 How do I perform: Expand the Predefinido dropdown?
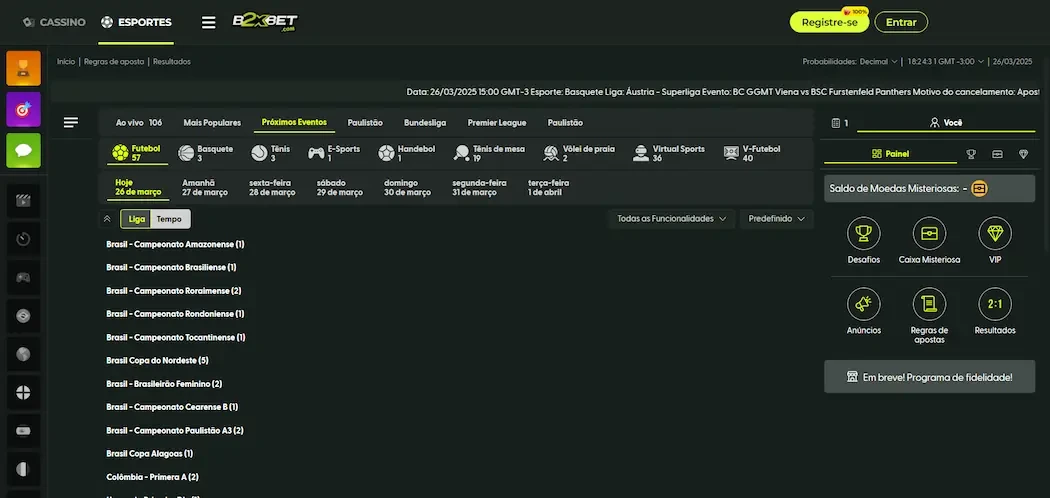[776, 218]
